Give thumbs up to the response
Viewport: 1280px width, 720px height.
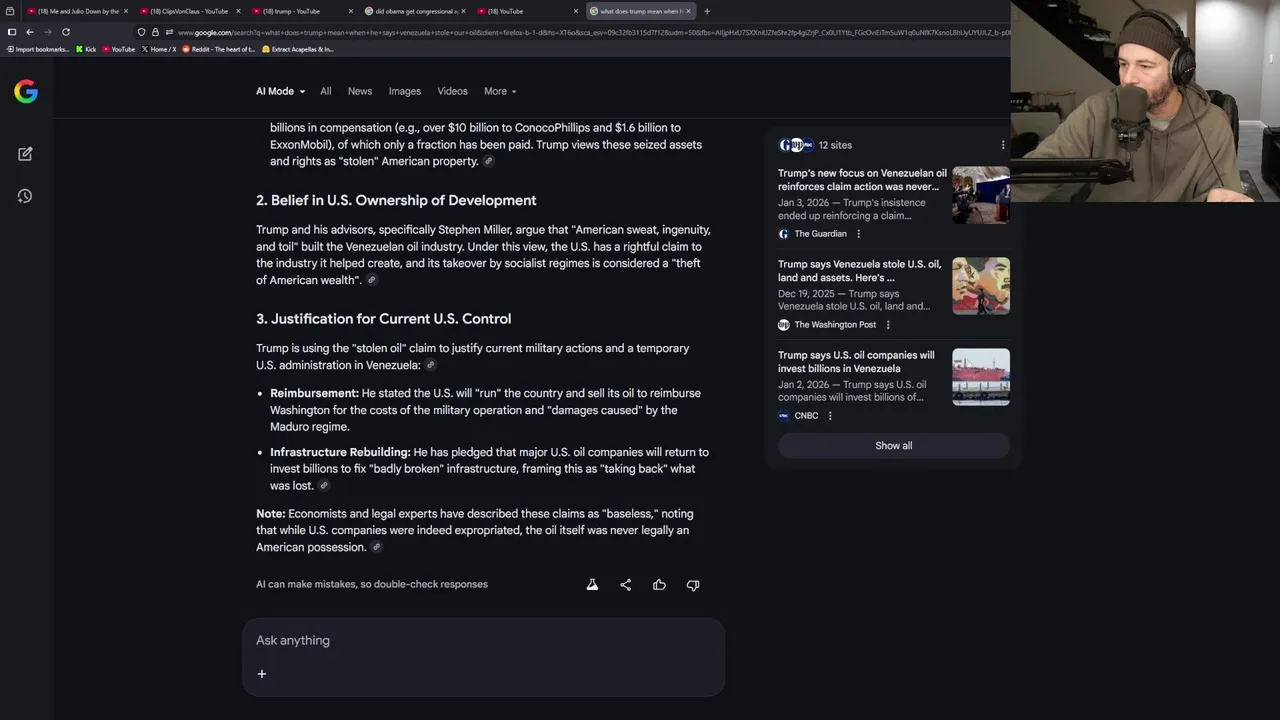(x=659, y=585)
